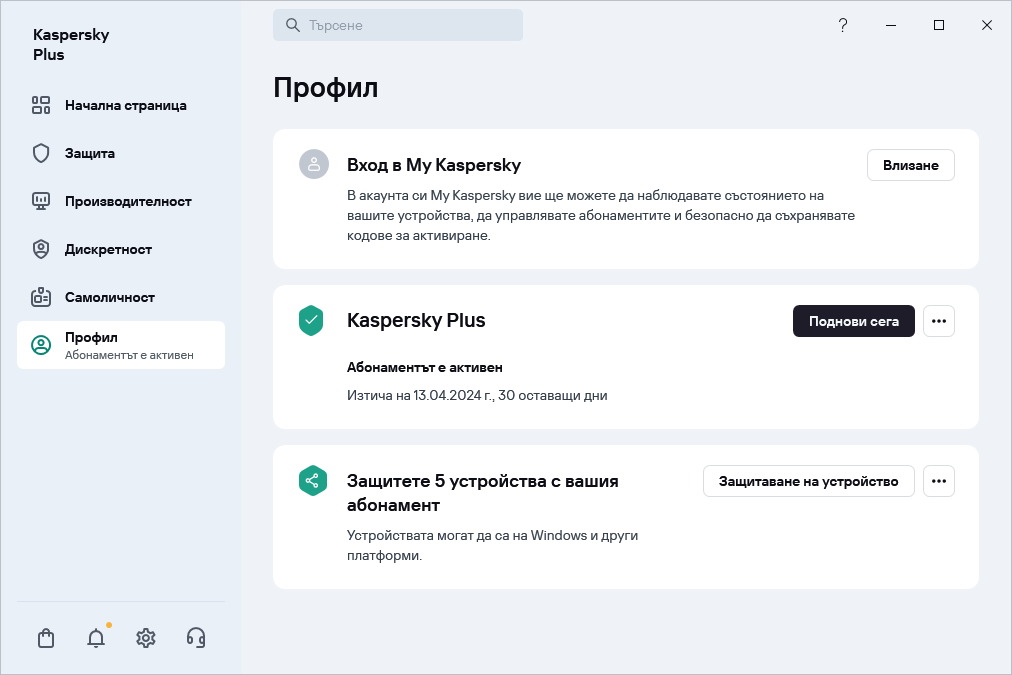1012x675 pixels.
Task: Open more options for Kaspersky Plus subscription
Action: click(x=938, y=321)
